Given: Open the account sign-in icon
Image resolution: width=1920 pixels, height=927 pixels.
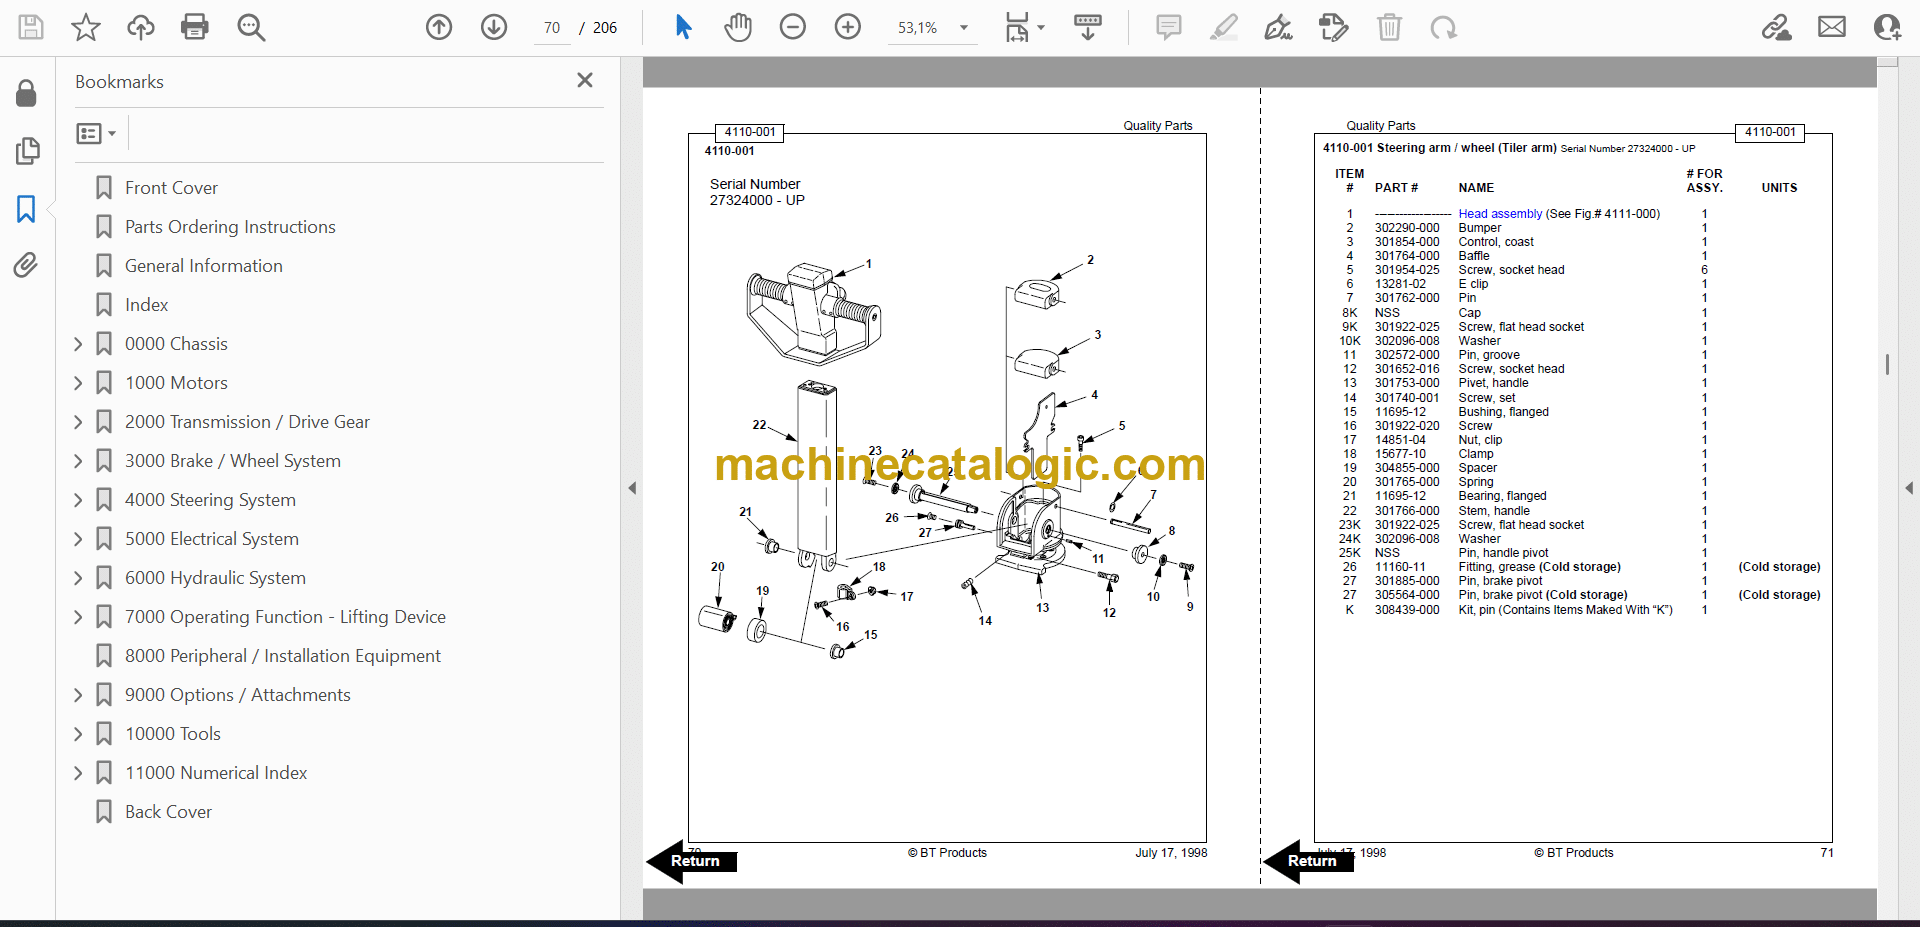Looking at the screenshot, I should [1887, 27].
